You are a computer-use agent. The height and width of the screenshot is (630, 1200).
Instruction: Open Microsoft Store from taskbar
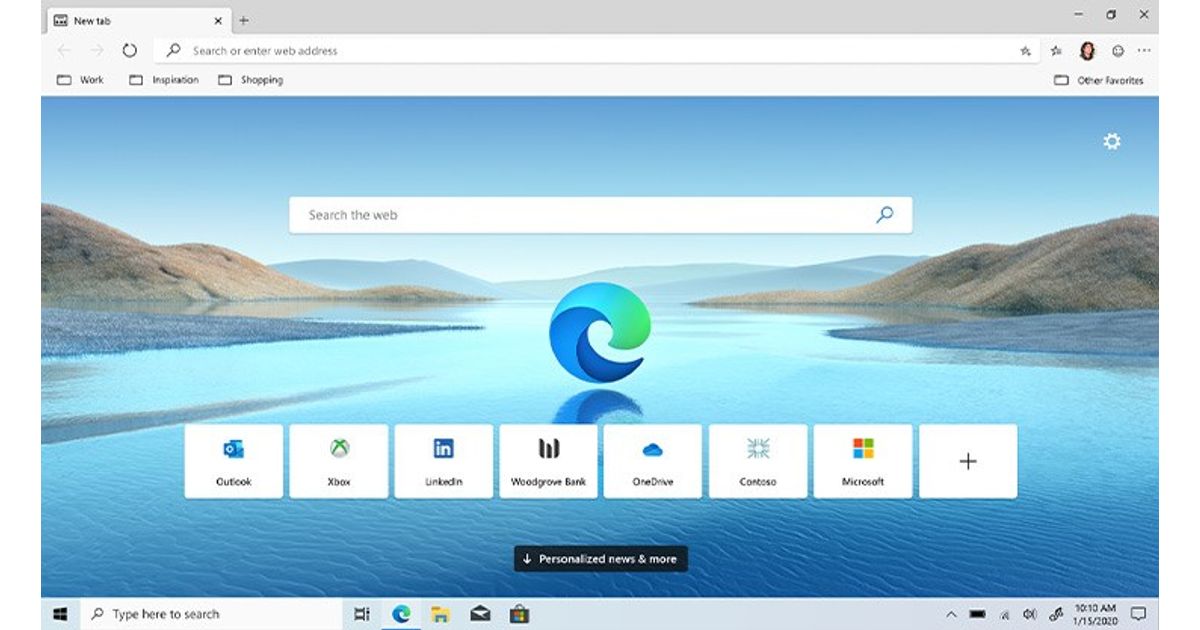click(x=518, y=614)
